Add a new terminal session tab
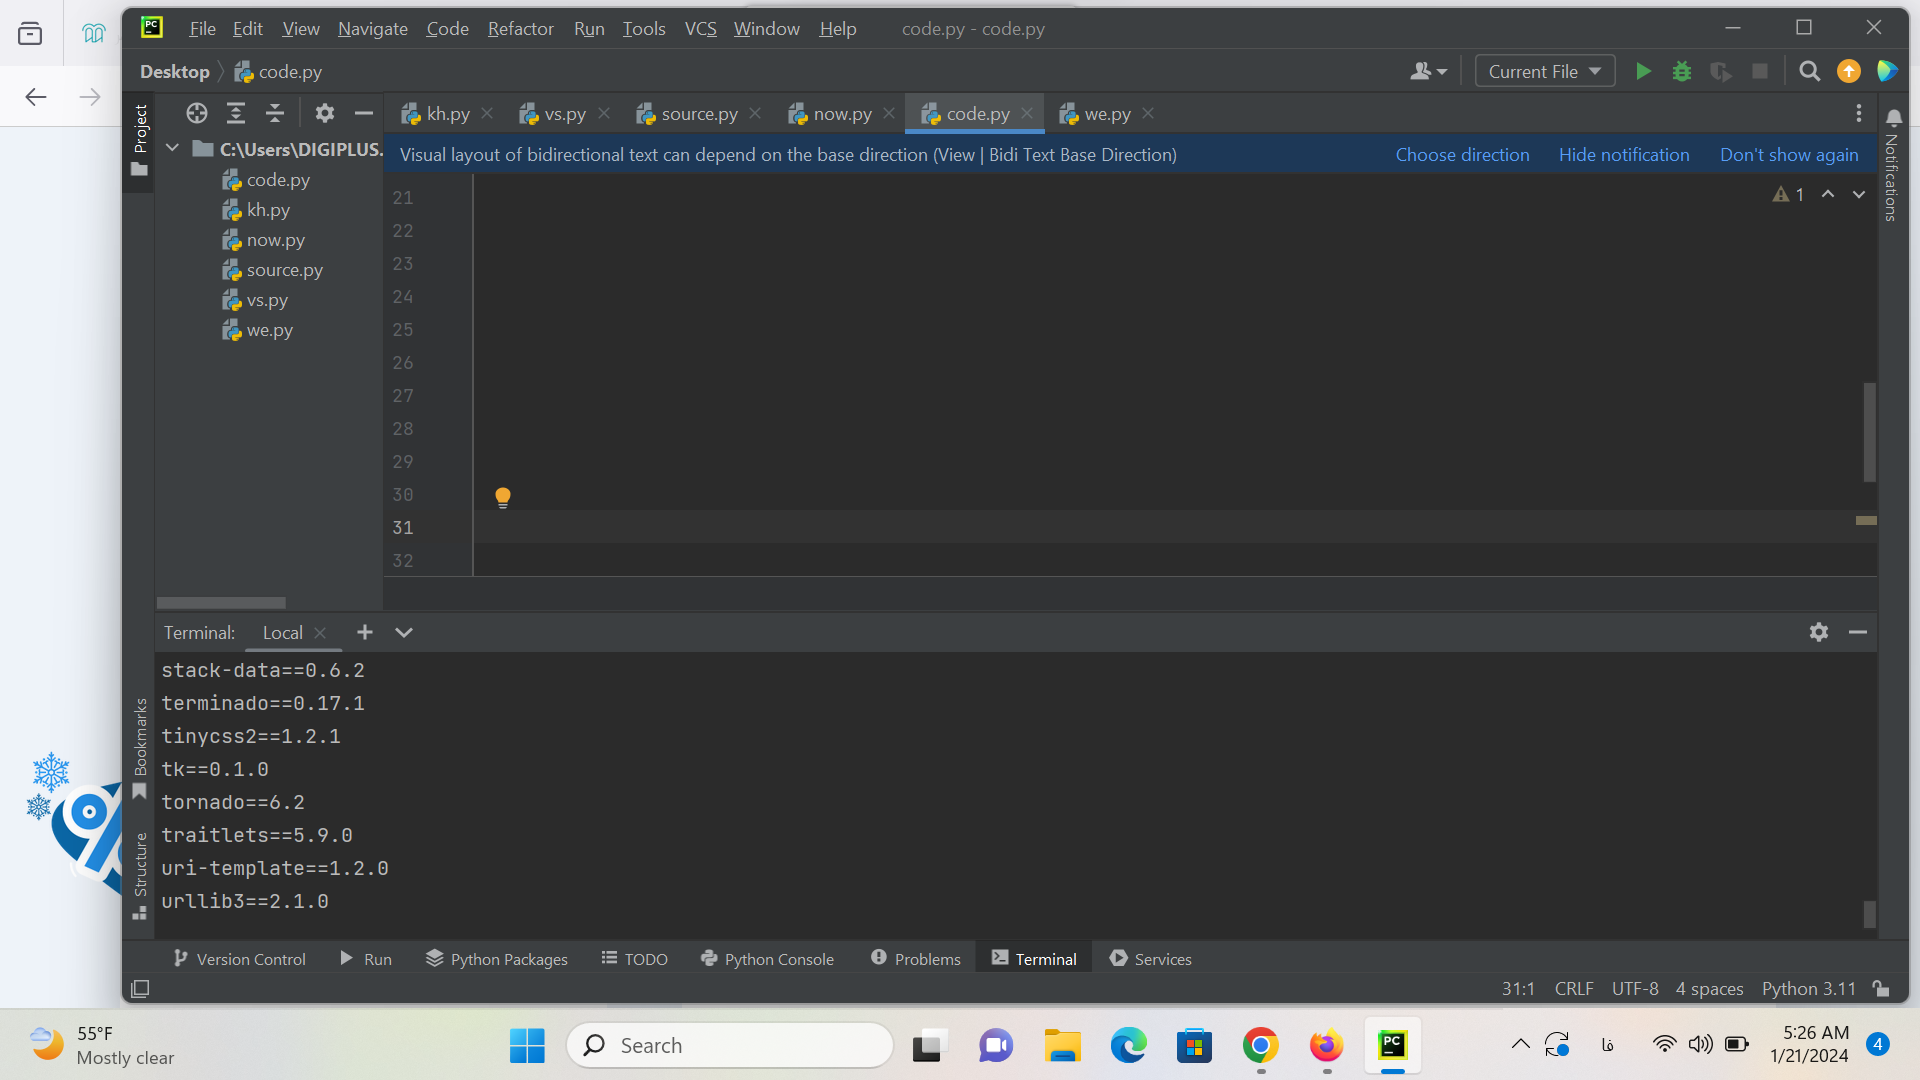Image resolution: width=1920 pixels, height=1080 pixels. point(365,632)
